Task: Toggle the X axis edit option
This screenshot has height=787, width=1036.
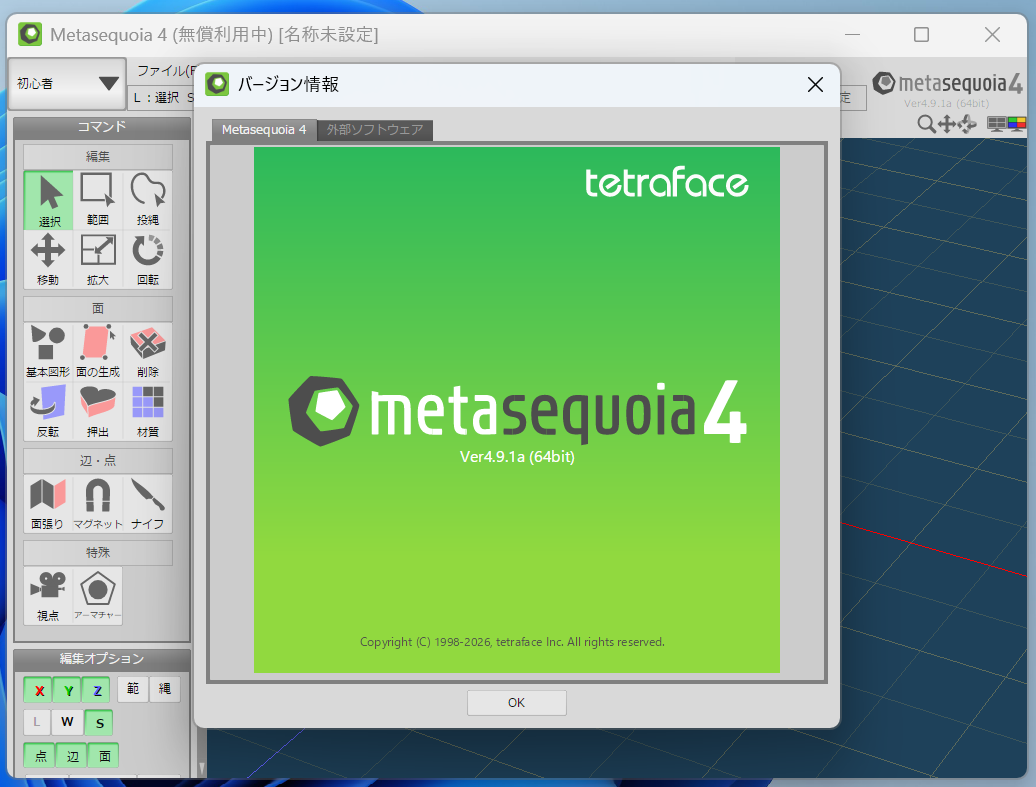Action: click(39, 690)
